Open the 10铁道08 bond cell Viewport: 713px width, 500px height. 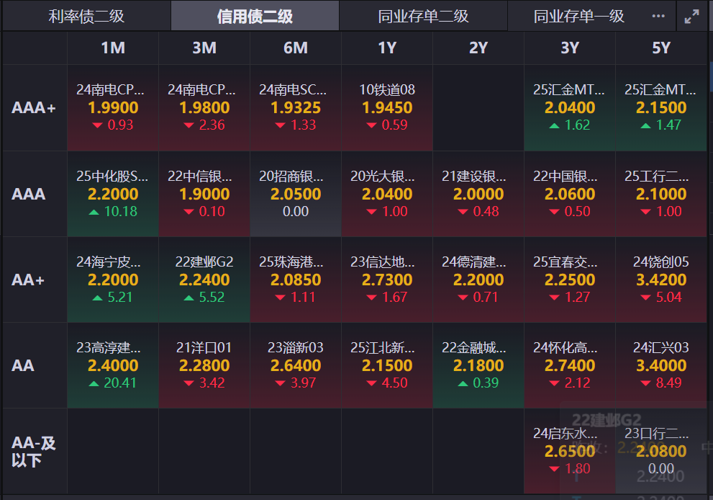coord(387,107)
